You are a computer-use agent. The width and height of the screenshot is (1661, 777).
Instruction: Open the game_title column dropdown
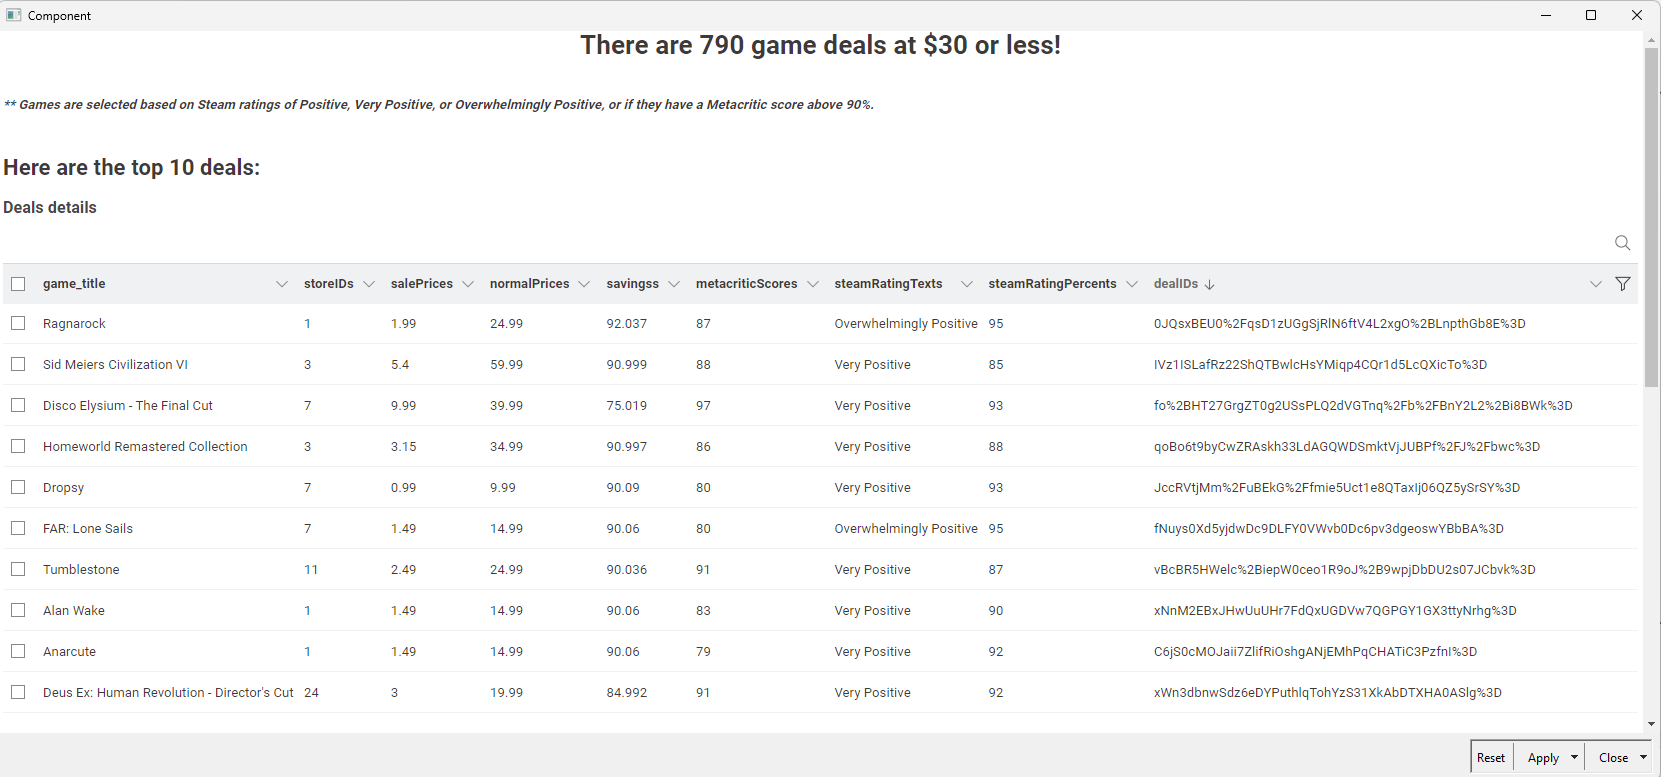[x=281, y=284]
